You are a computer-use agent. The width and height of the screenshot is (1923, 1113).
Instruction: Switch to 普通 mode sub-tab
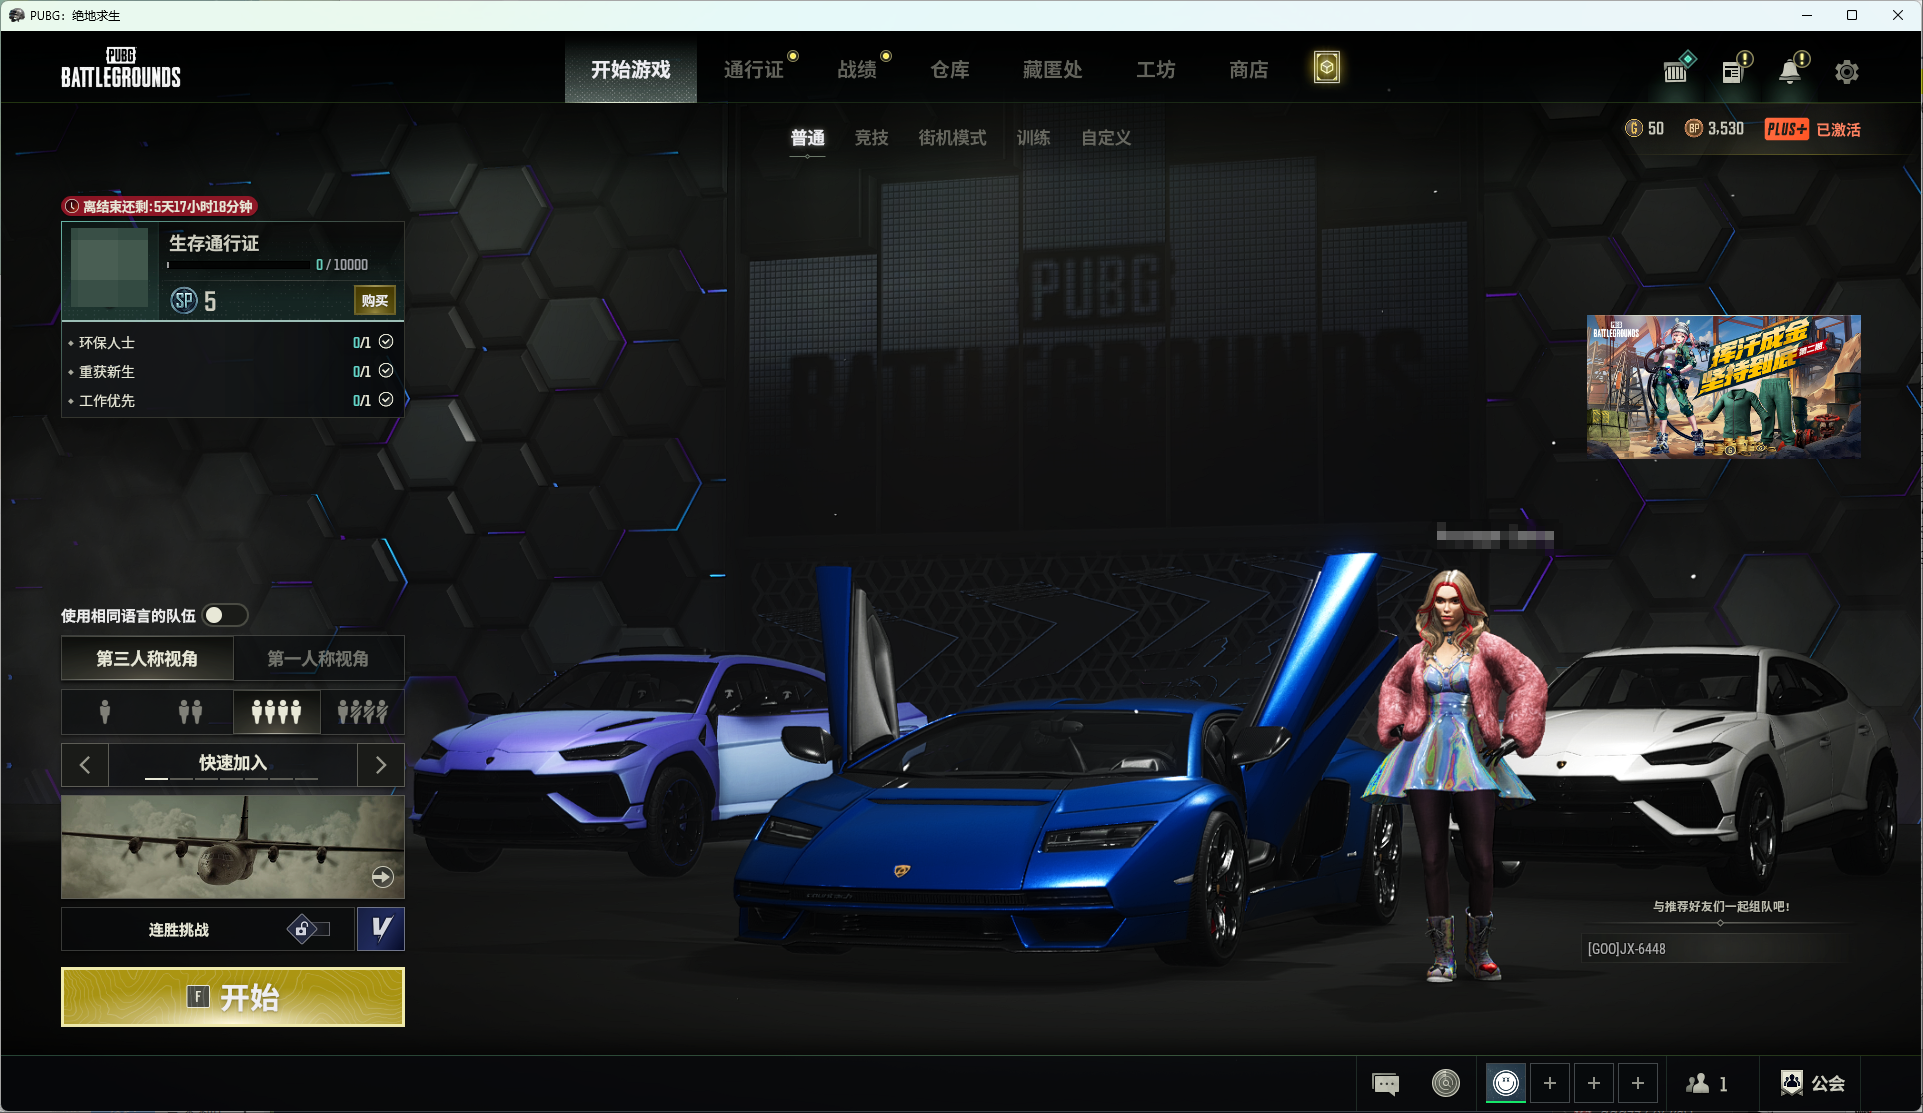pos(808,138)
